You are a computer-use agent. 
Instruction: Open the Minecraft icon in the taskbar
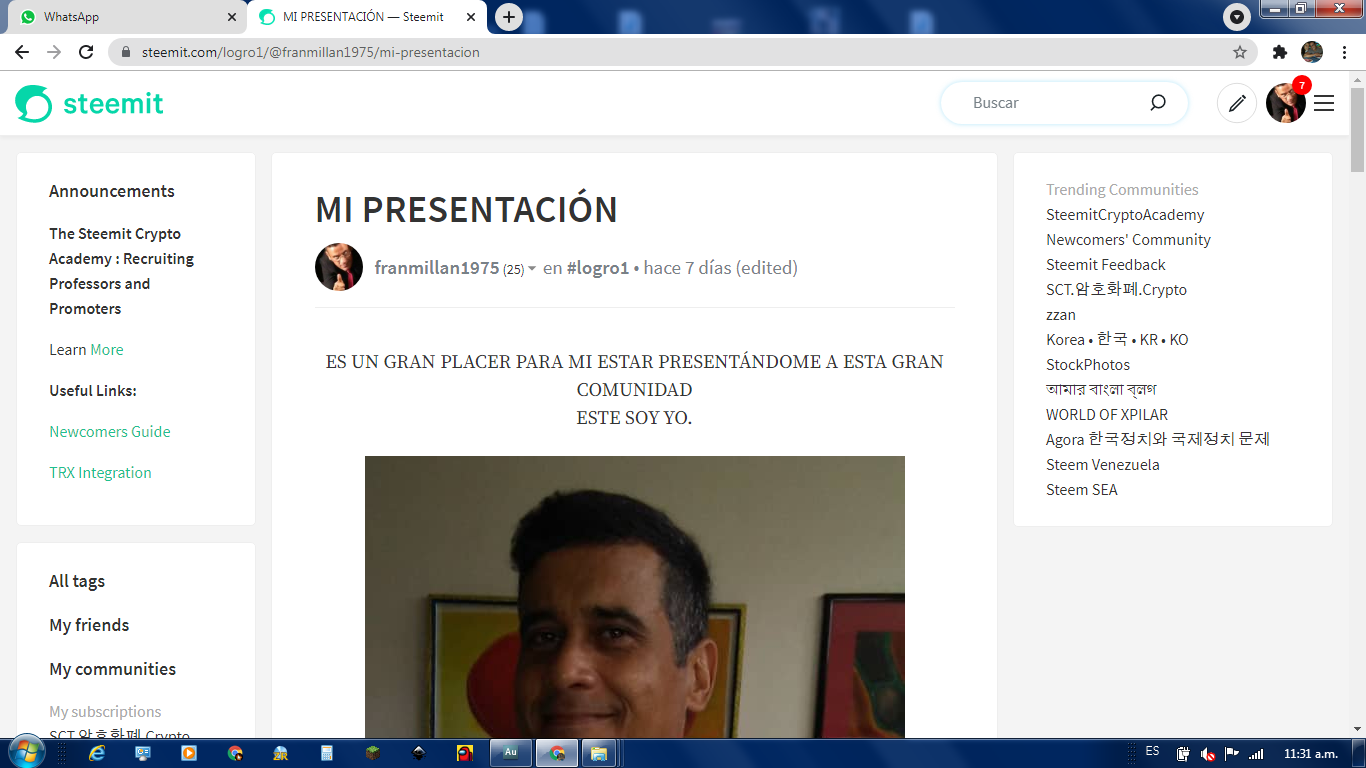click(373, 753)
